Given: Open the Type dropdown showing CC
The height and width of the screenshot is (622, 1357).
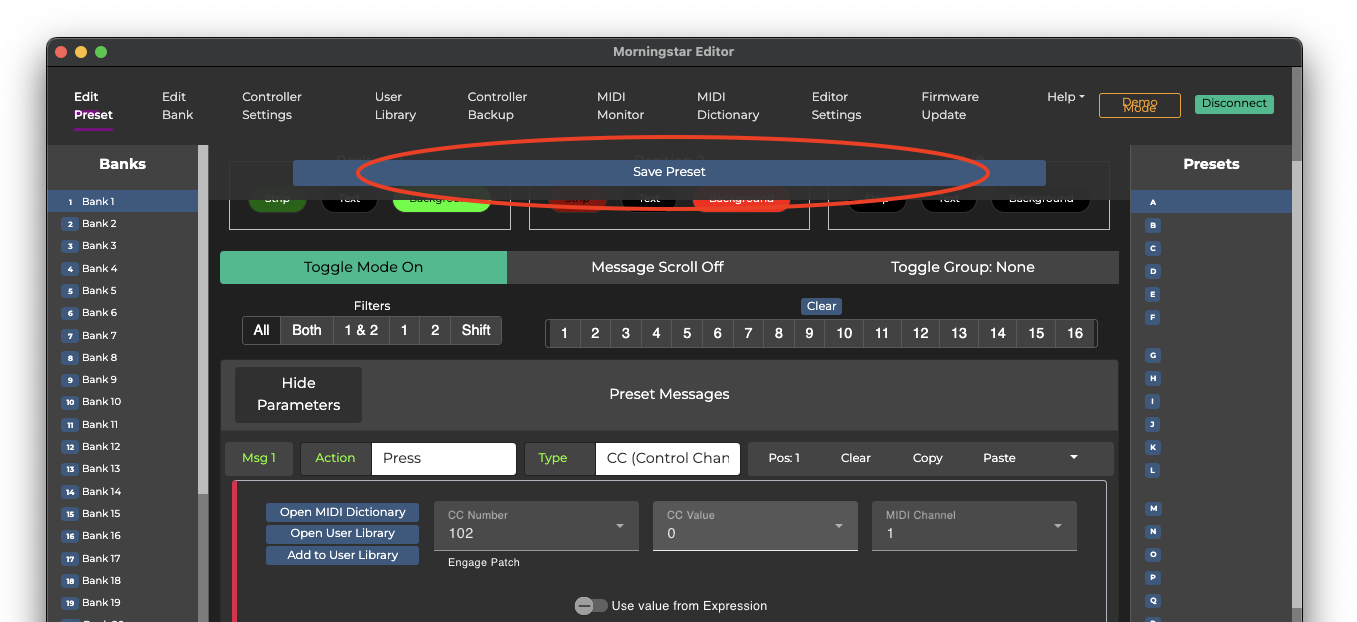Looking at the screenshot, I should (x=667, y=458).
